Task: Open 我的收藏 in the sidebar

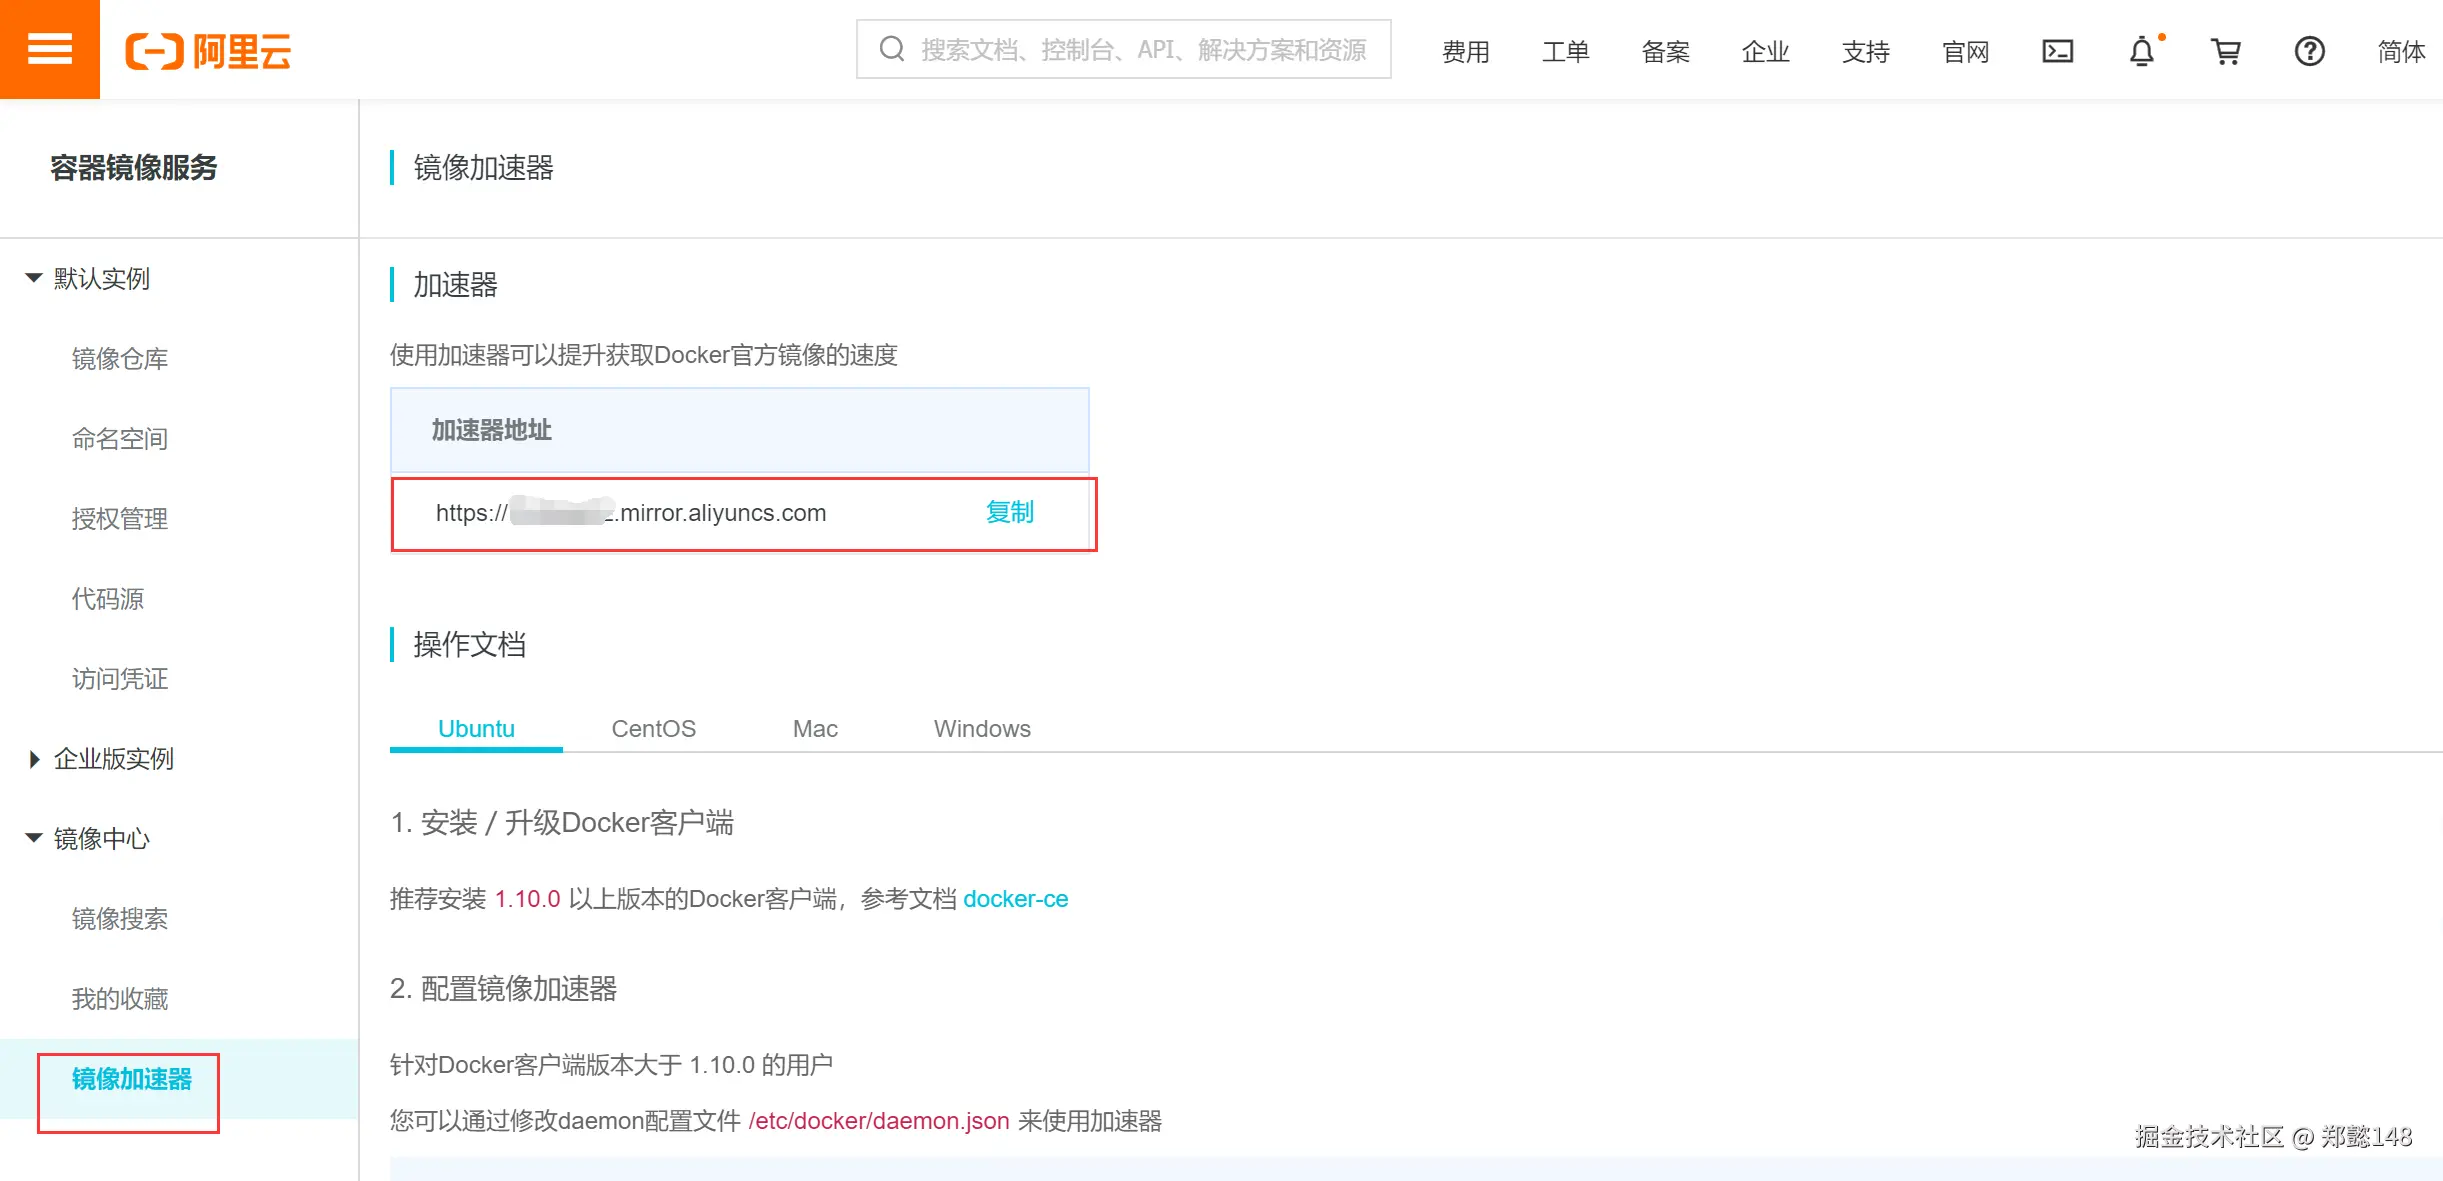Action: coord(120,999)
